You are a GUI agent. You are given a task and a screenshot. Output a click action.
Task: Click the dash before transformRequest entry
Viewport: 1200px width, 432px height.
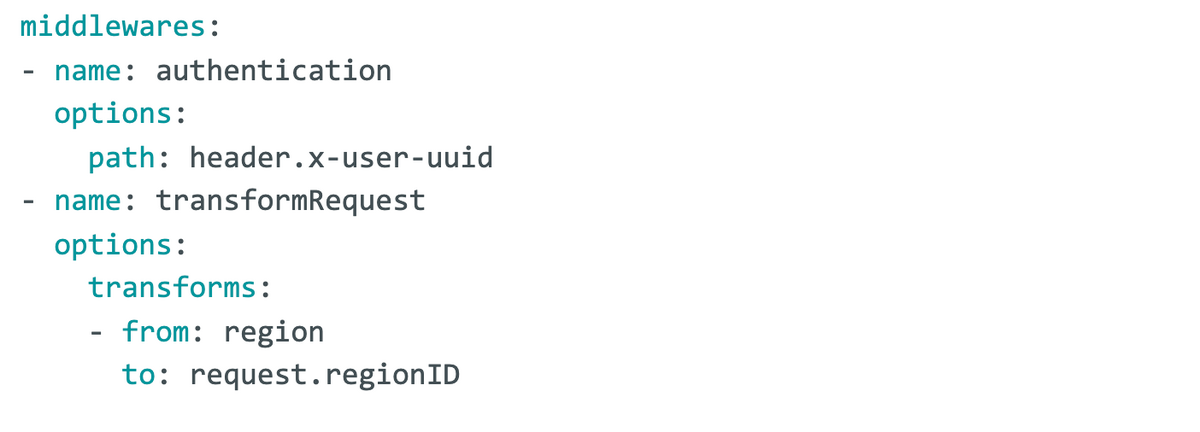tap(28, 202)
